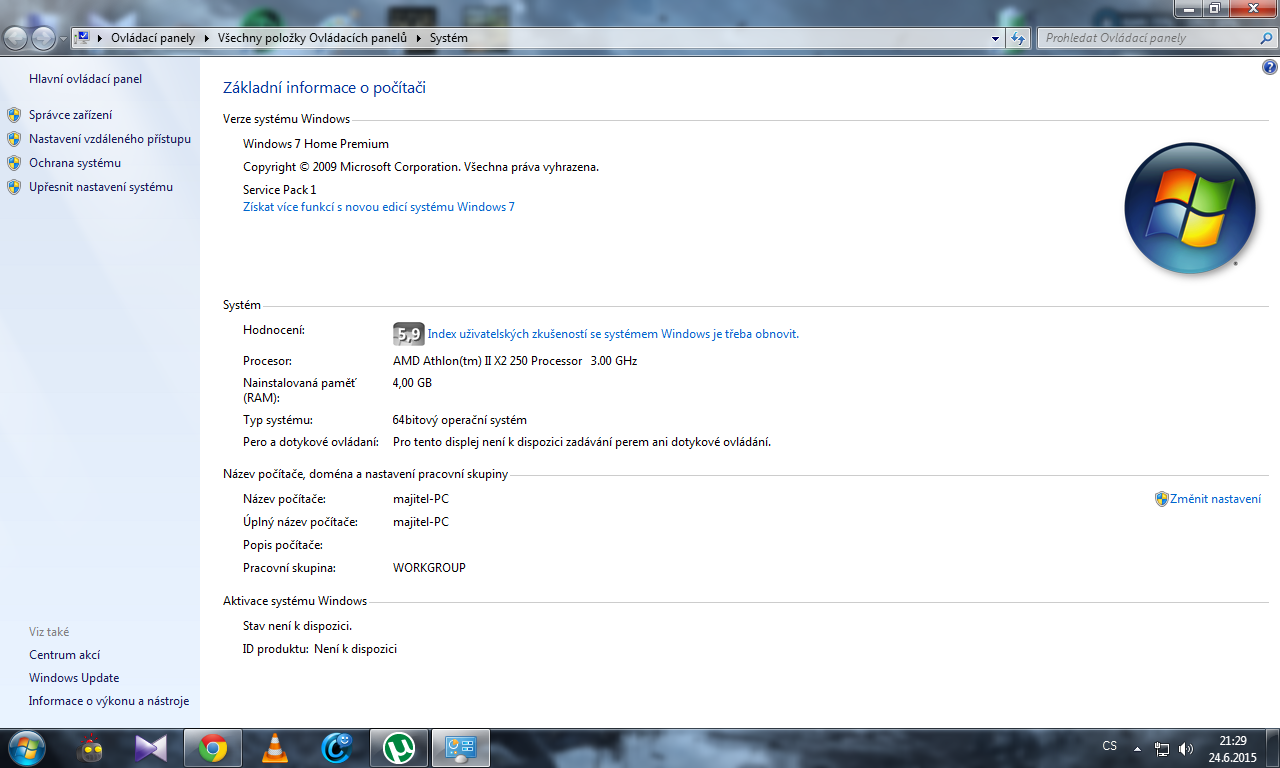Open Windows Update from the sidebar
This screenshot has height=768, width=1280.
click(x=74, y=678)
